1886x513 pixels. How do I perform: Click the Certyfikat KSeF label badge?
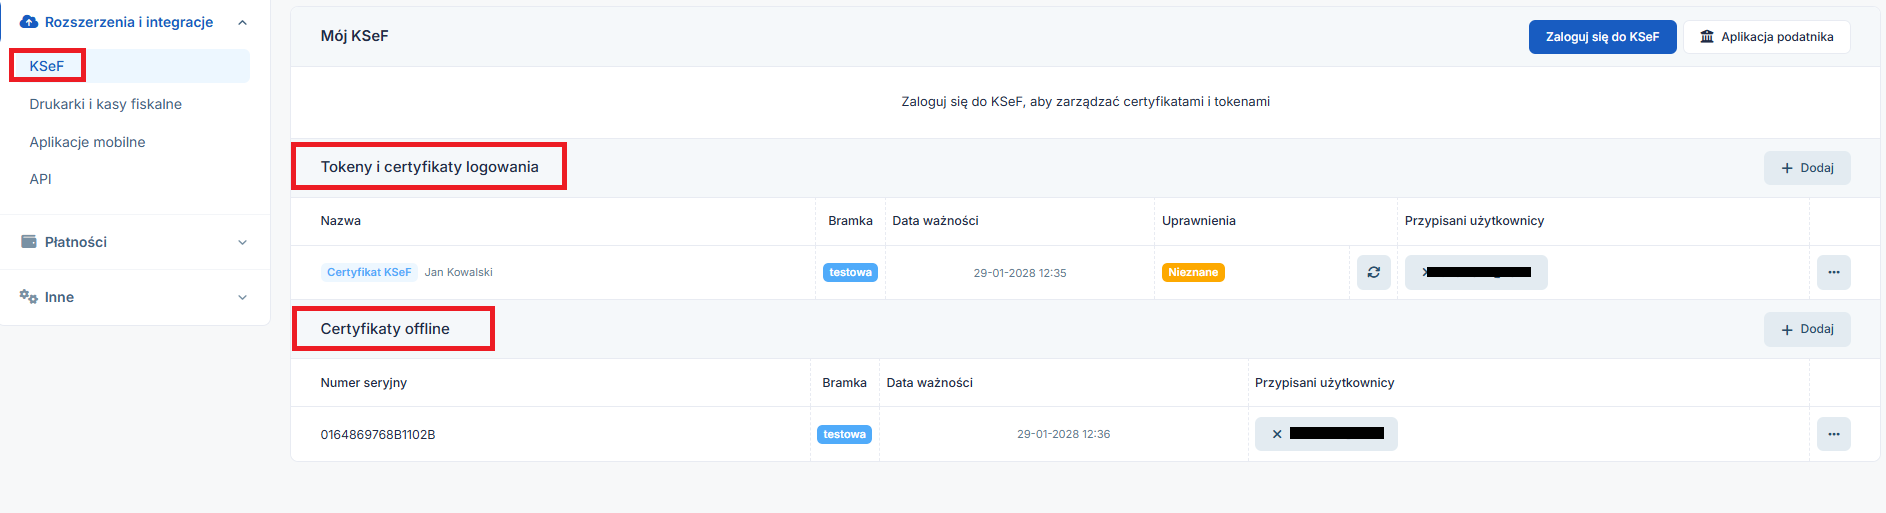click(369, 272)
